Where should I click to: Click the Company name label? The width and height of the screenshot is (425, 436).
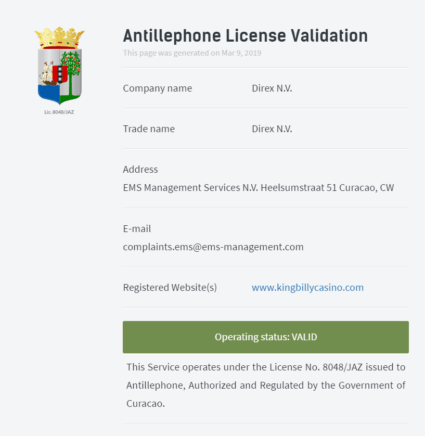click(157, 88)
